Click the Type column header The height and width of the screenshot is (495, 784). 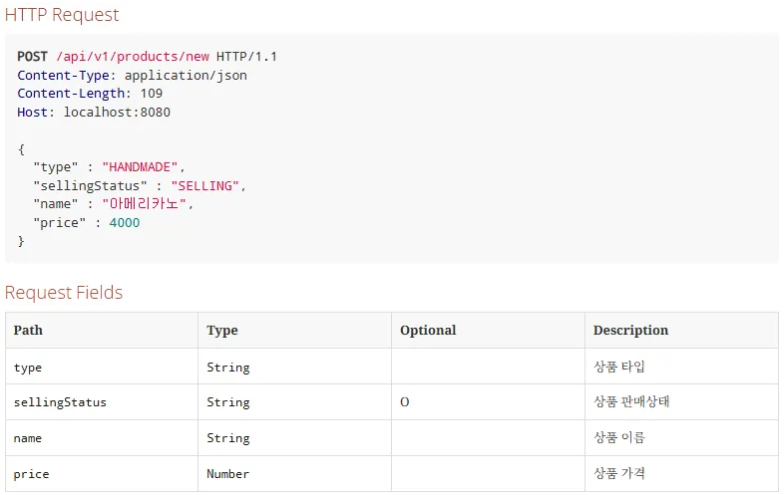point(222,330)
